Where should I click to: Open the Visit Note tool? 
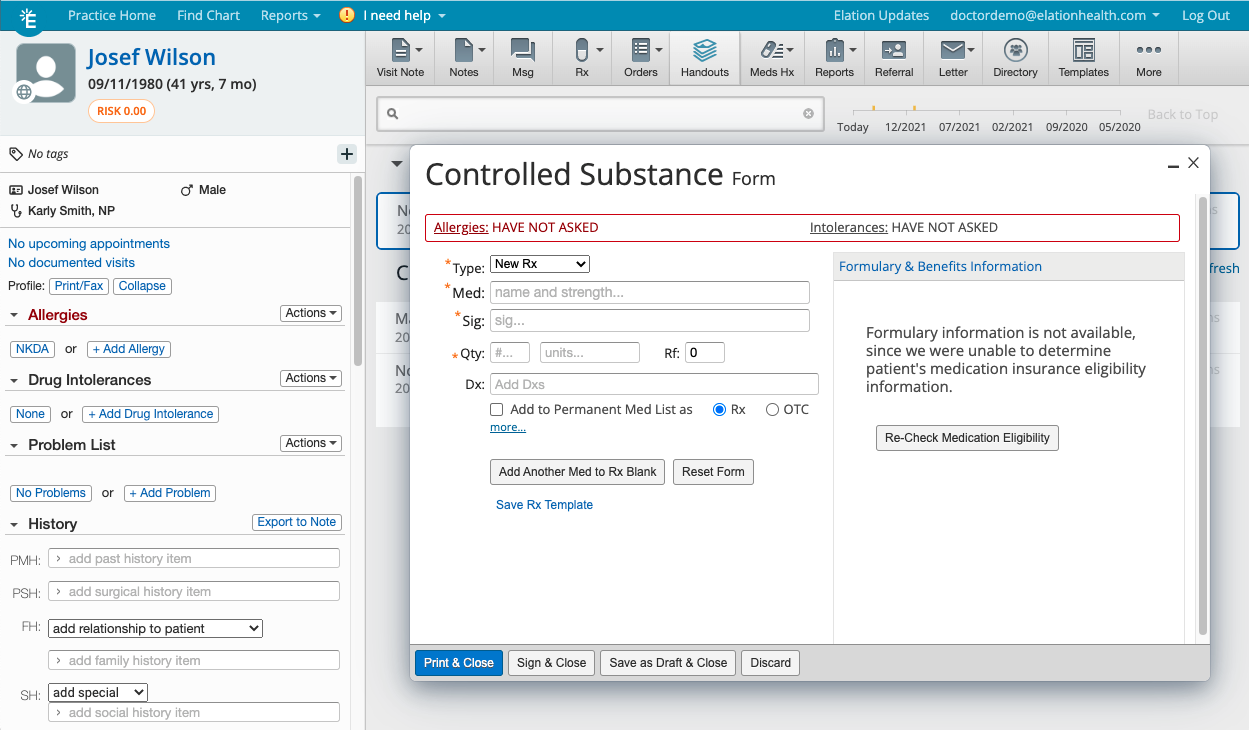pos(399,57)
